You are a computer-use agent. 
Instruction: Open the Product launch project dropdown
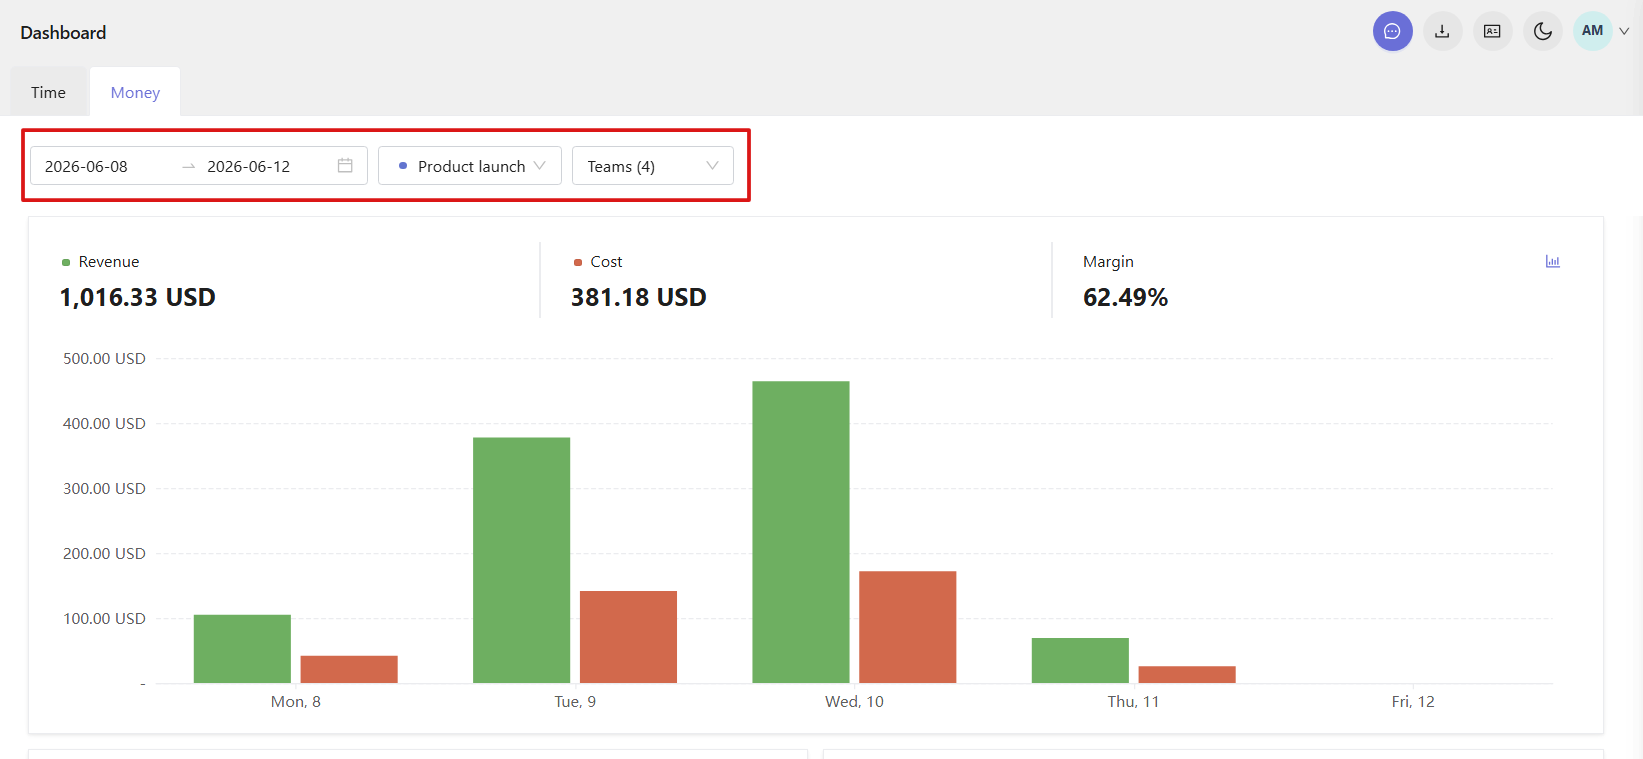[x=470, y=166]
